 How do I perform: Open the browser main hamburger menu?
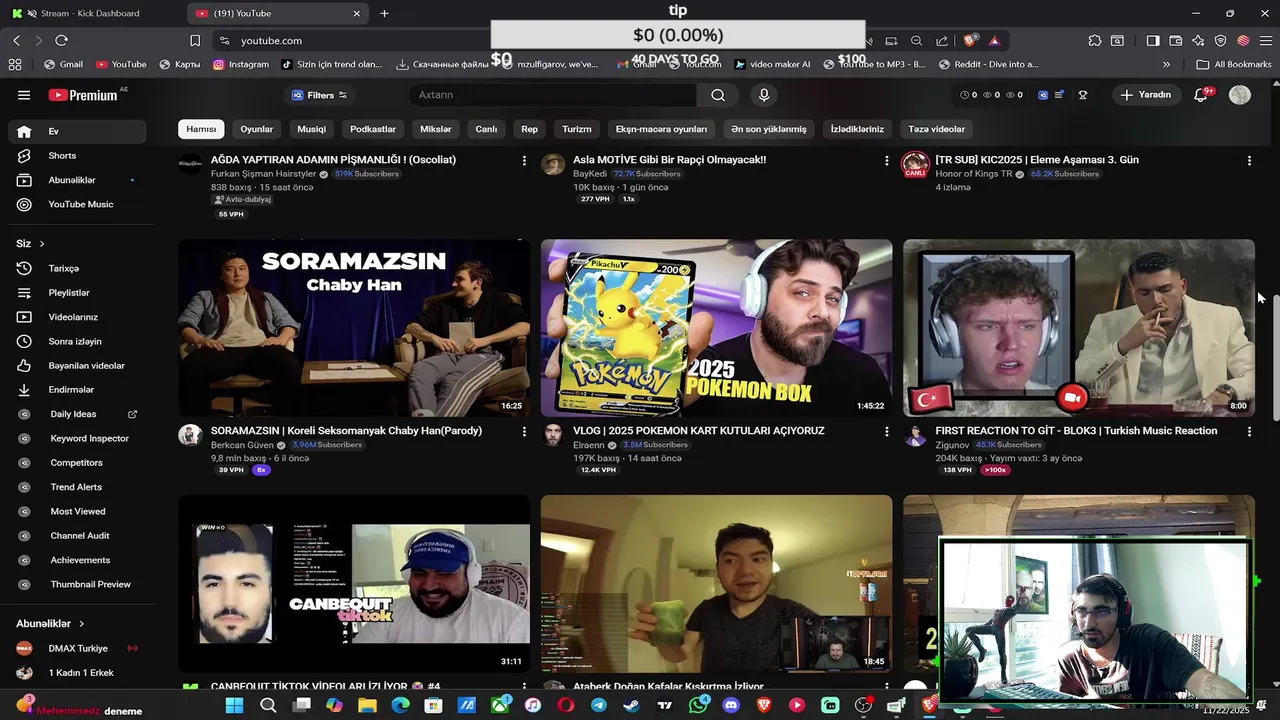(x=1265, y=40)
